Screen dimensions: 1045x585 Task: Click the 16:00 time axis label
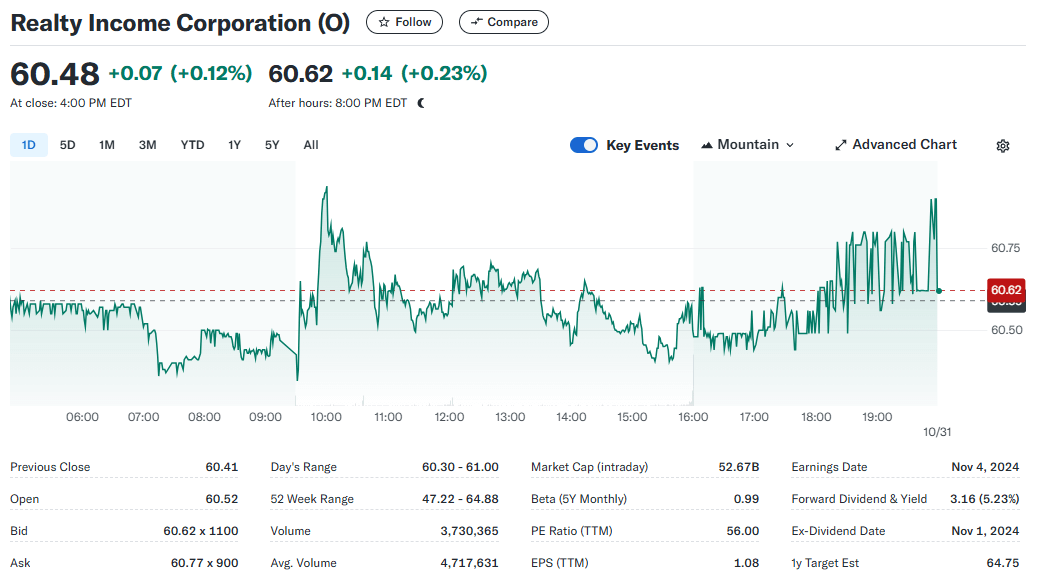[693, 417]
